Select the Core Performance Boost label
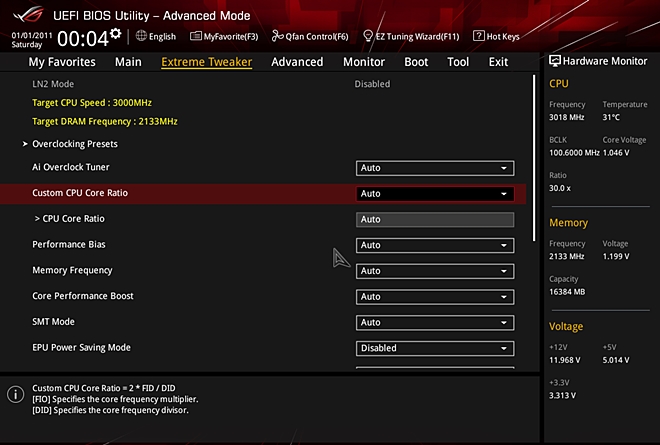 pos(83,296)
